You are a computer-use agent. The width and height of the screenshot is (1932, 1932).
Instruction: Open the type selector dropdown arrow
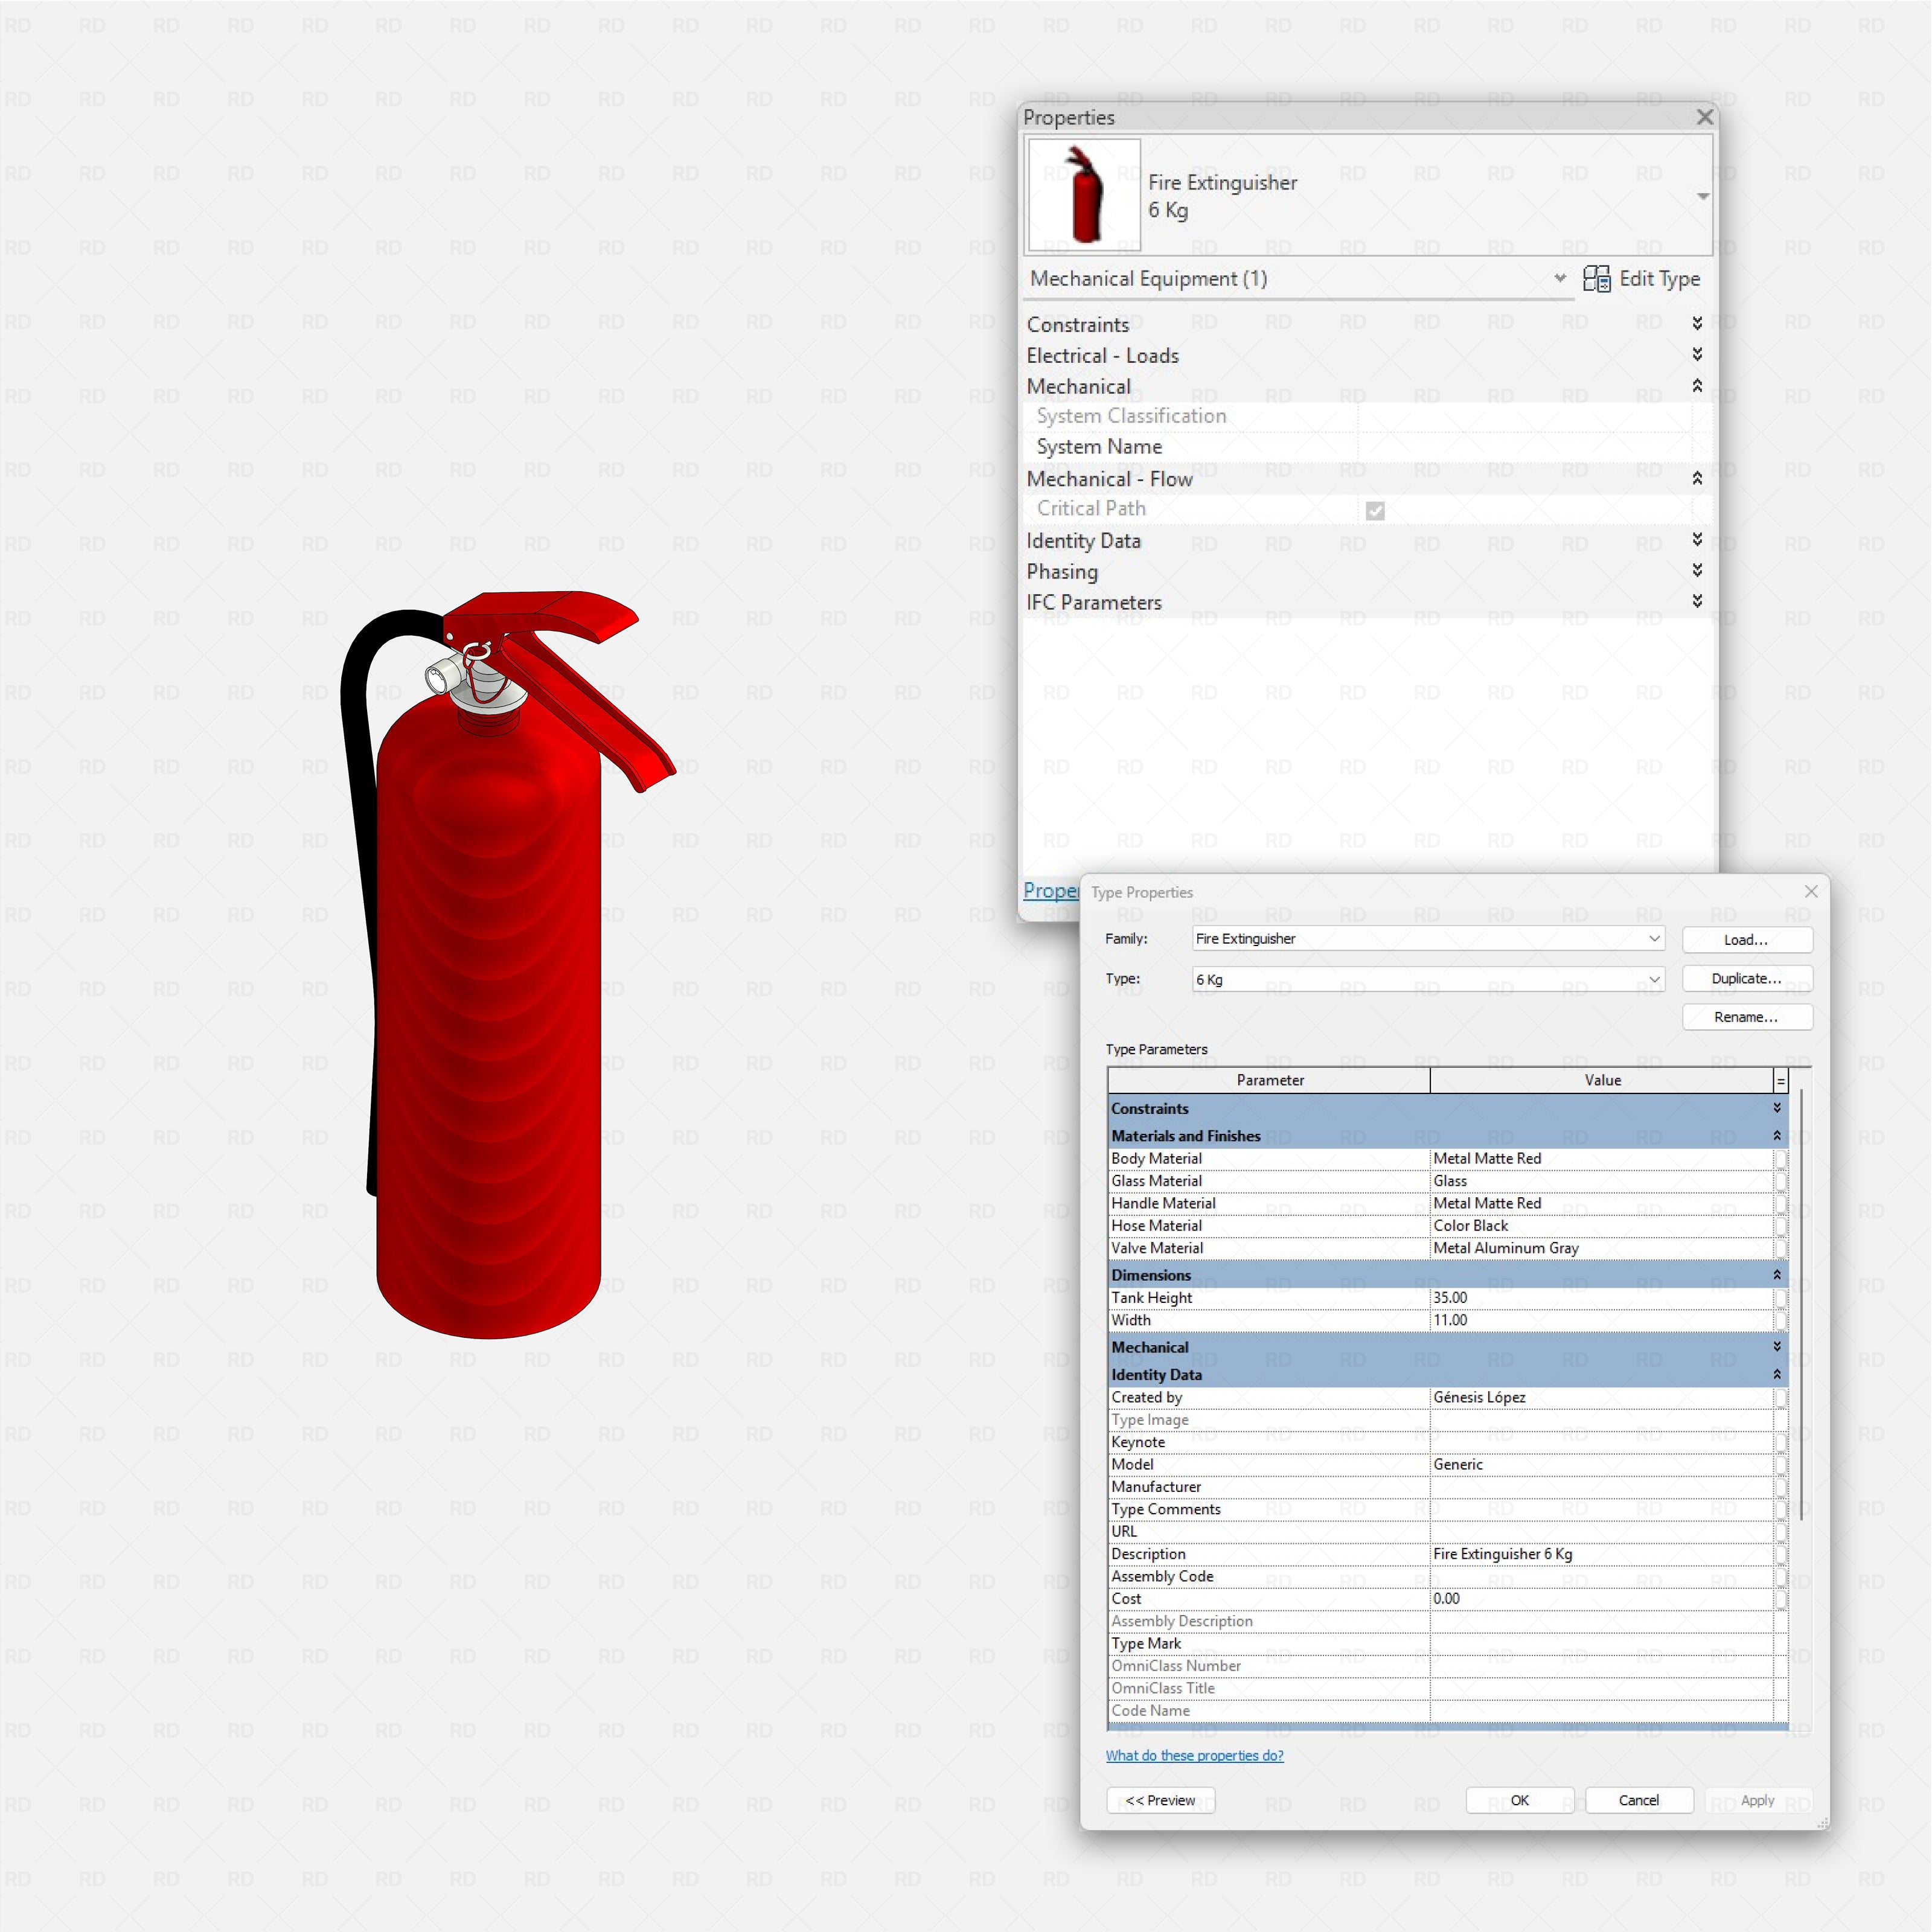1703,196
